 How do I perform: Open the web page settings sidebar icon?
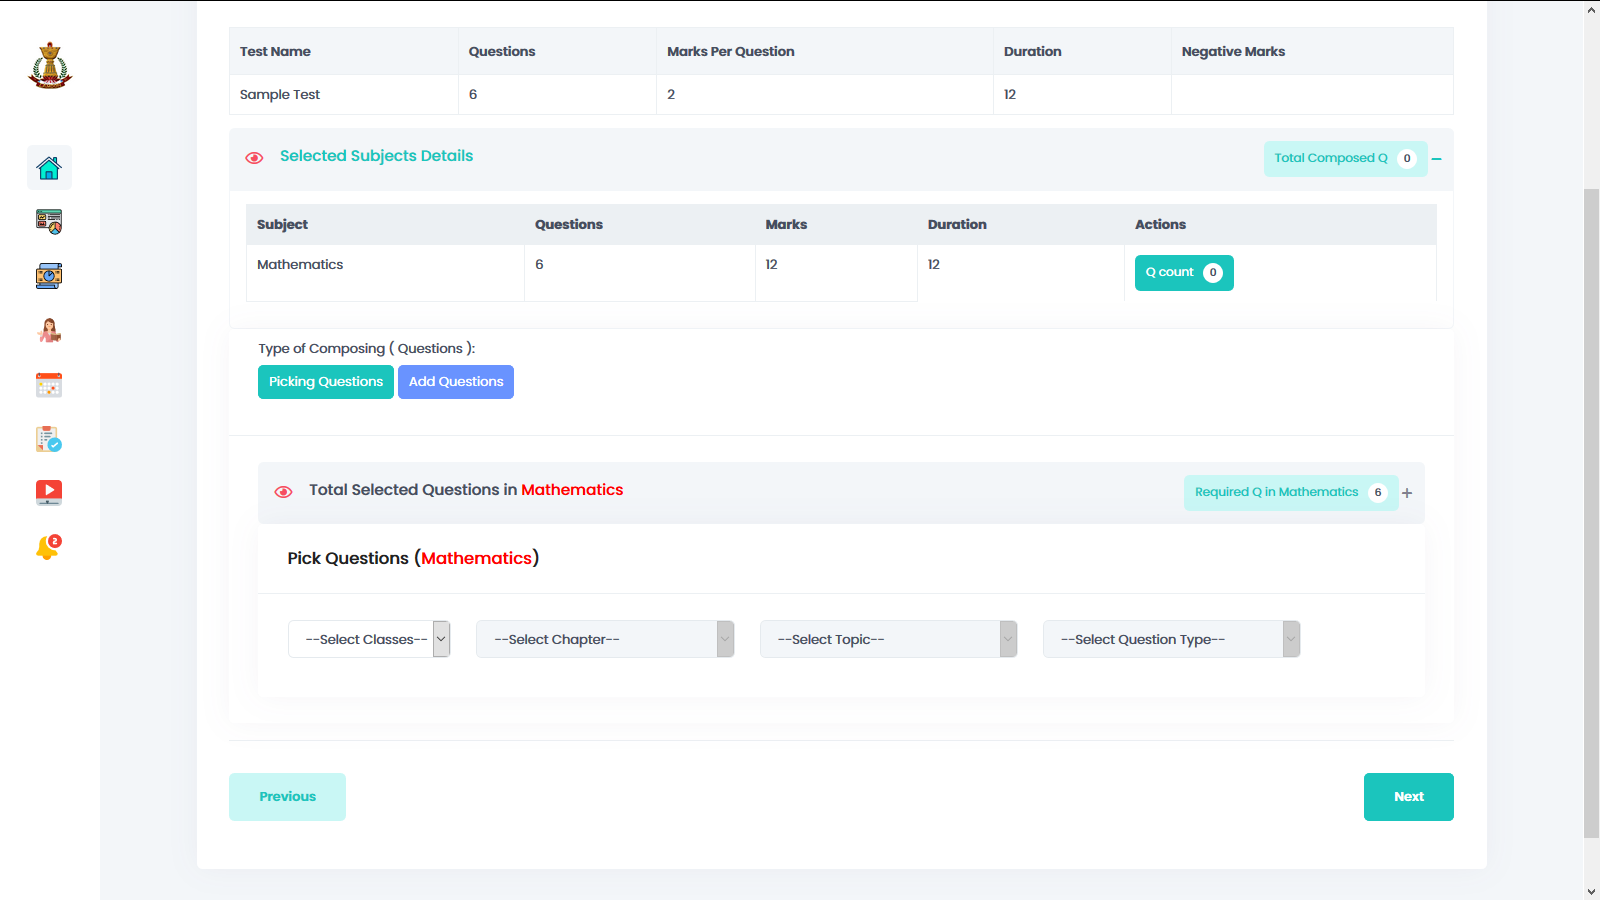click(49, 222)
